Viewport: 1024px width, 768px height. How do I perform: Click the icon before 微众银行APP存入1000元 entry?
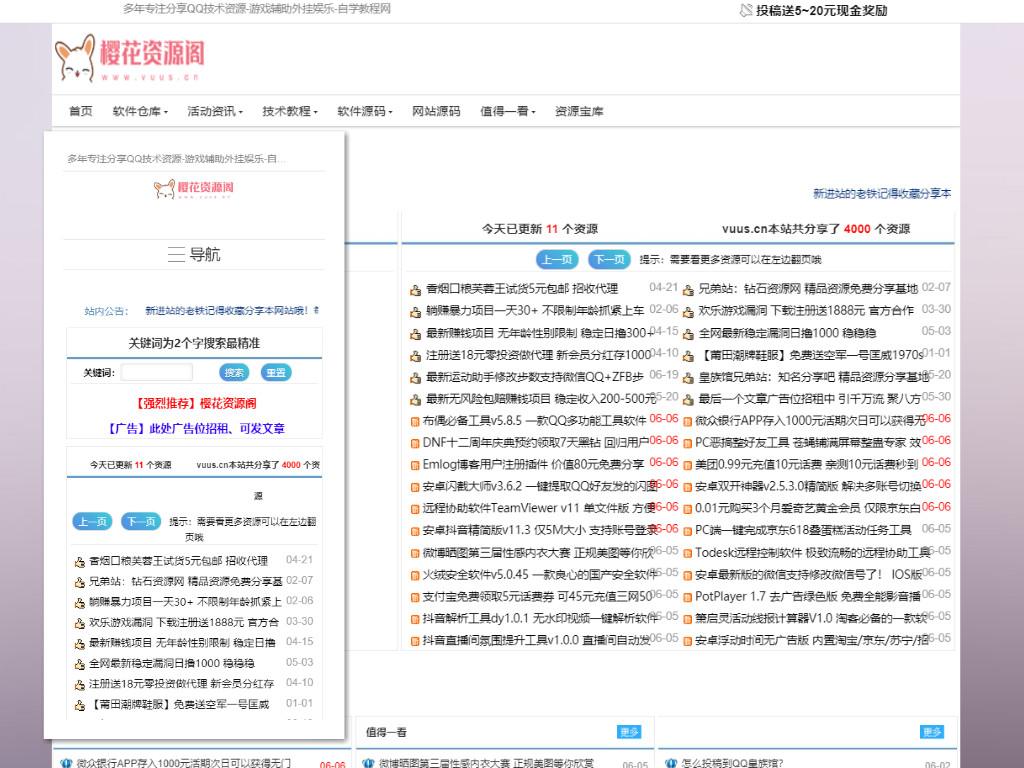pos(687,419)
